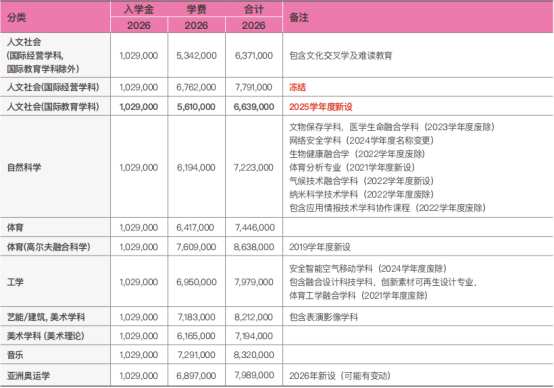
Task: Select total value '8,212,000'
Action: pyautogui.click(x=254, y=317)
